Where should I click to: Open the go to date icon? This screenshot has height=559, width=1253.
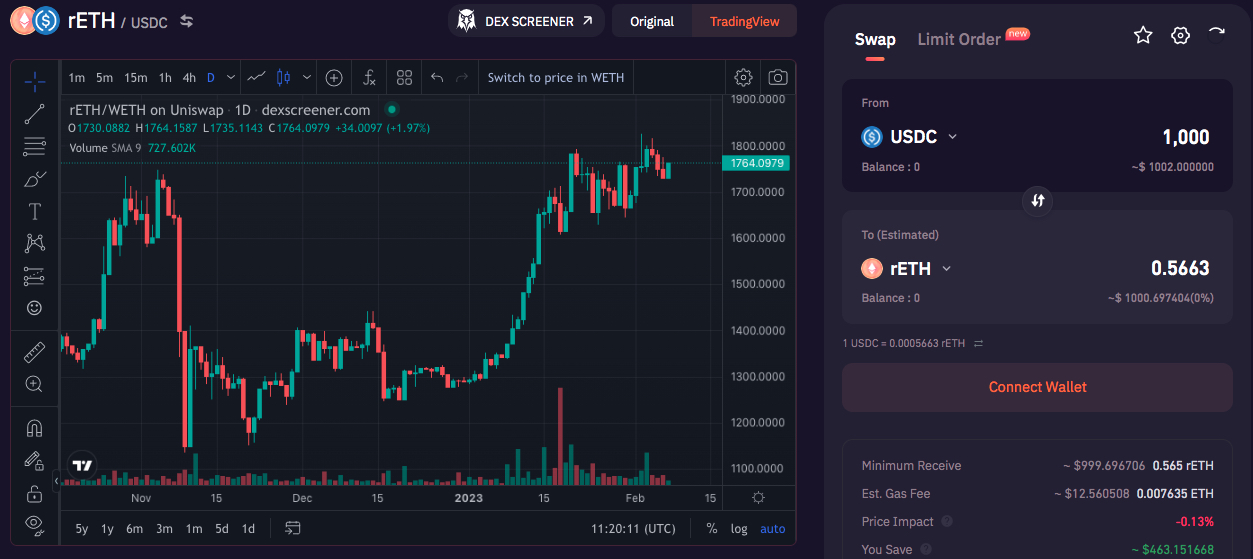[293, 528]
